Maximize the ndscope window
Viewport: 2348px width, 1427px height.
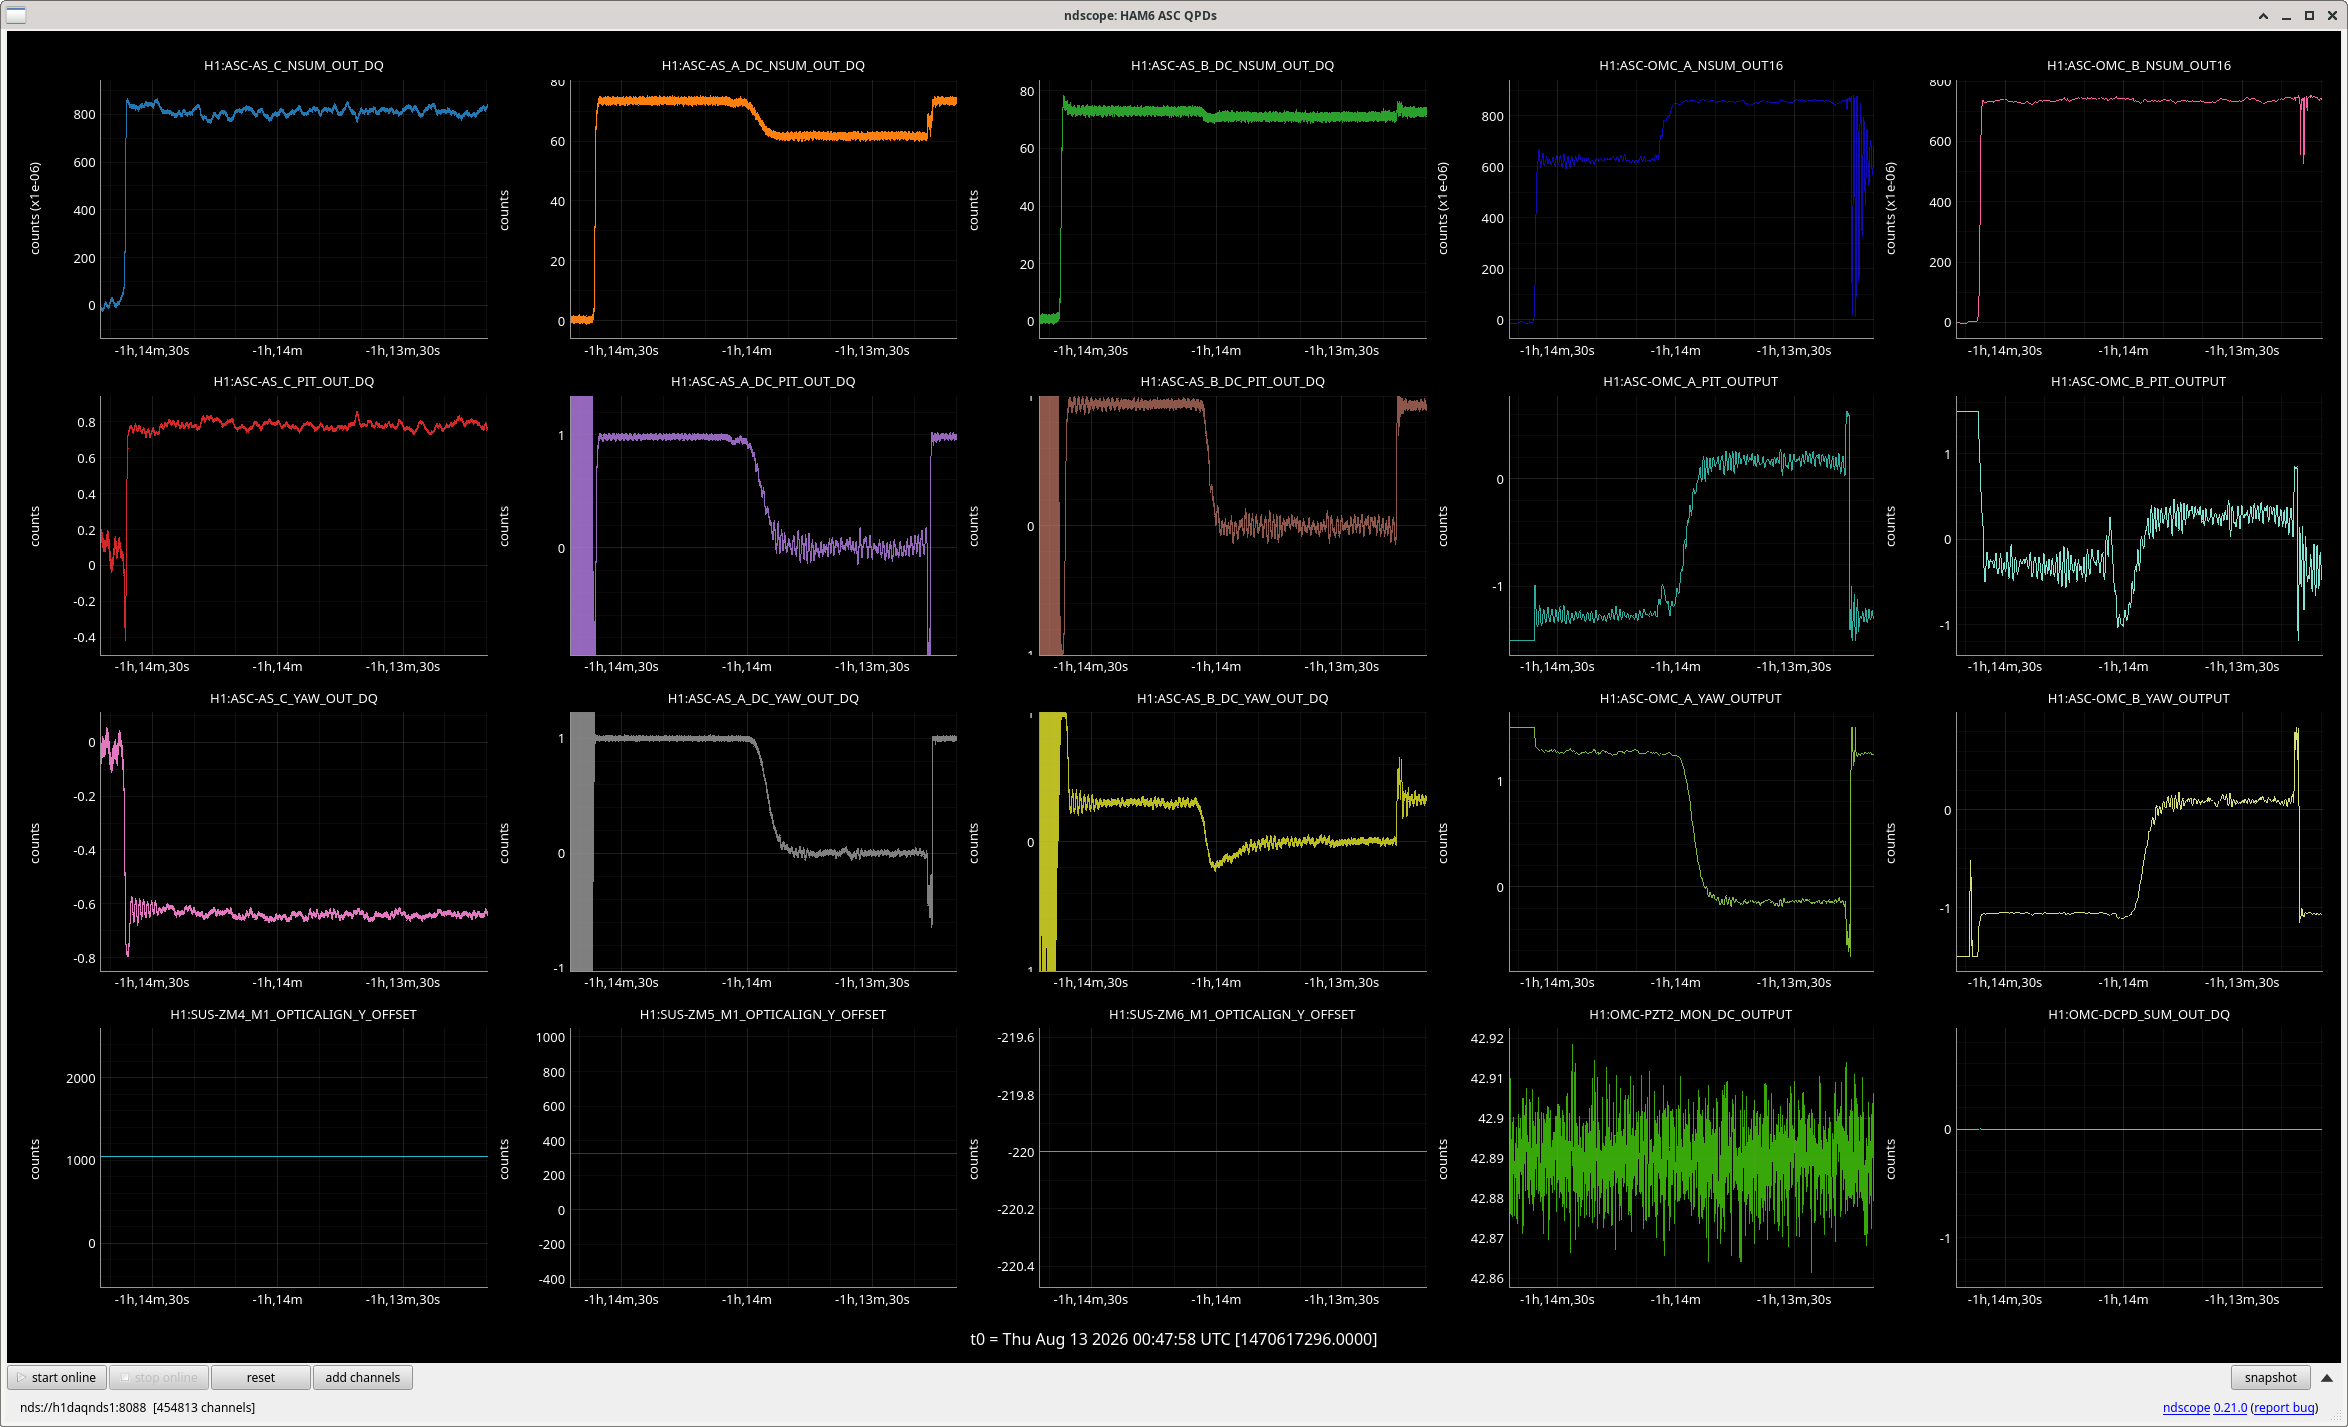2309,15
